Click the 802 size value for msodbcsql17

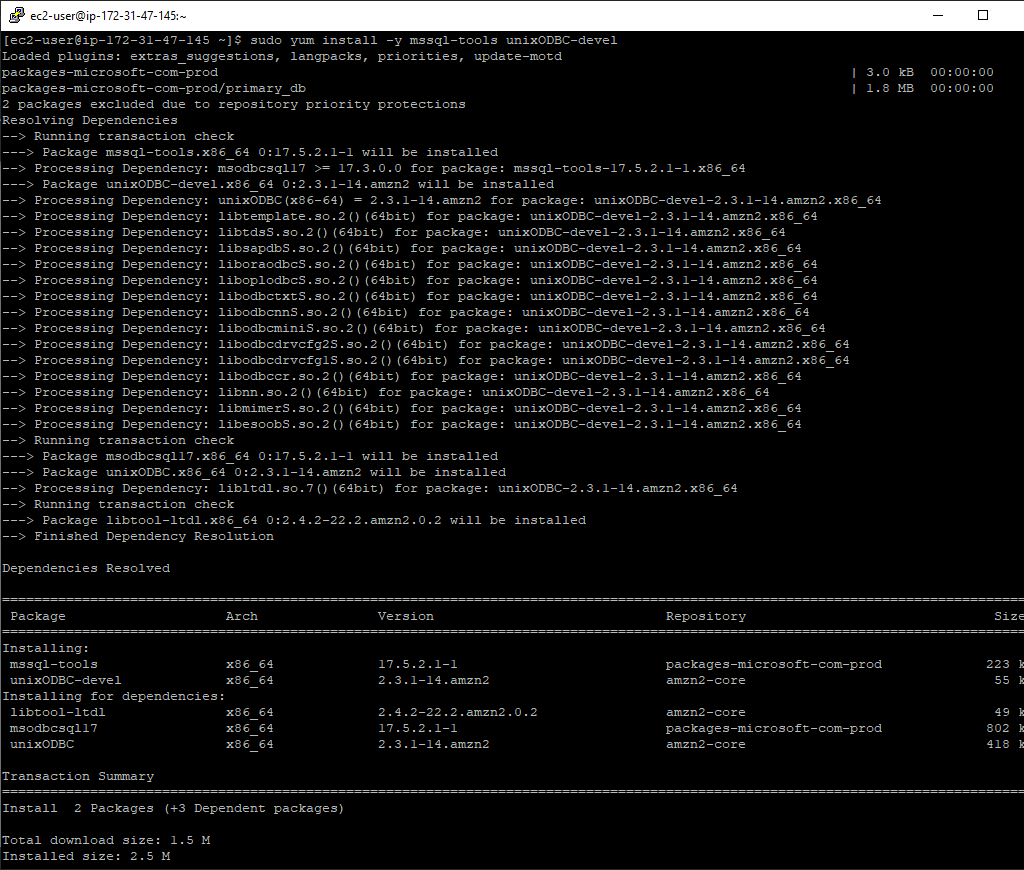pyautogui.click(x=998, y=728)
